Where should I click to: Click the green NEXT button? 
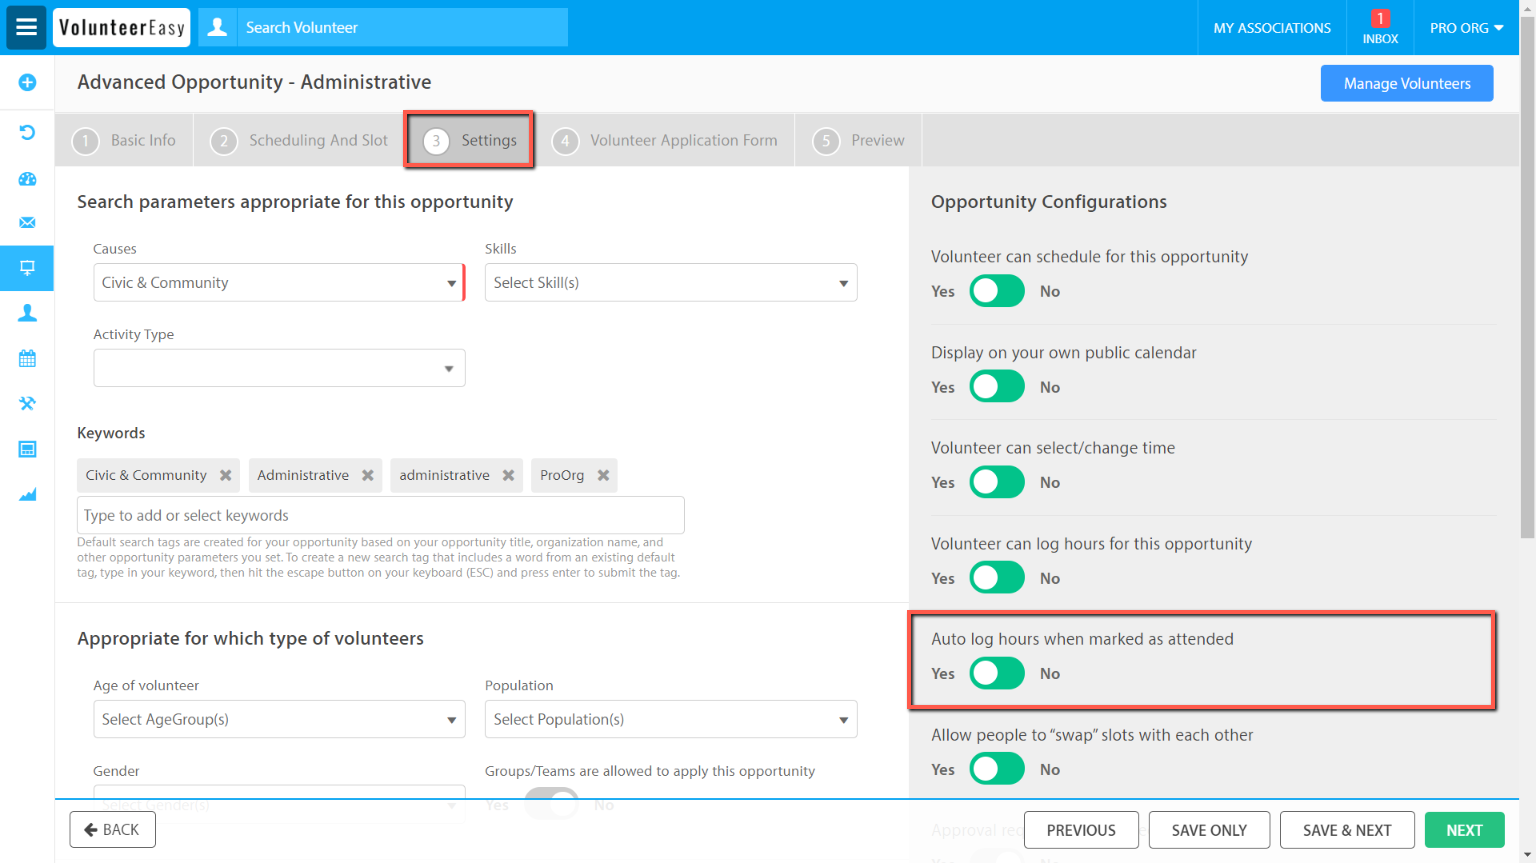tap(1464, 830)
